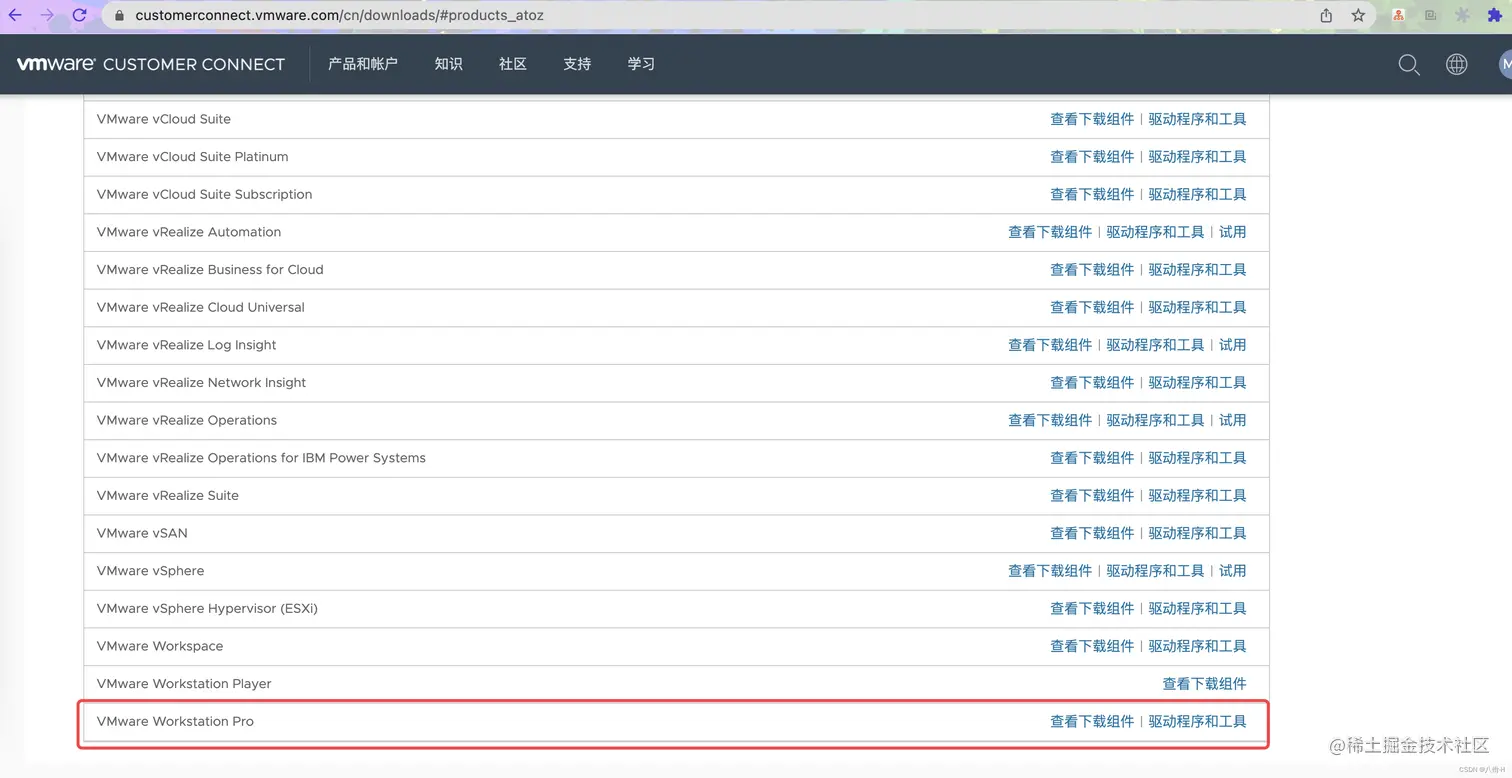The width and height of the screenshot is (1512, 778).
Task: Click 驱动程序和工具 for VMware vSphere
Action: 1155,571
